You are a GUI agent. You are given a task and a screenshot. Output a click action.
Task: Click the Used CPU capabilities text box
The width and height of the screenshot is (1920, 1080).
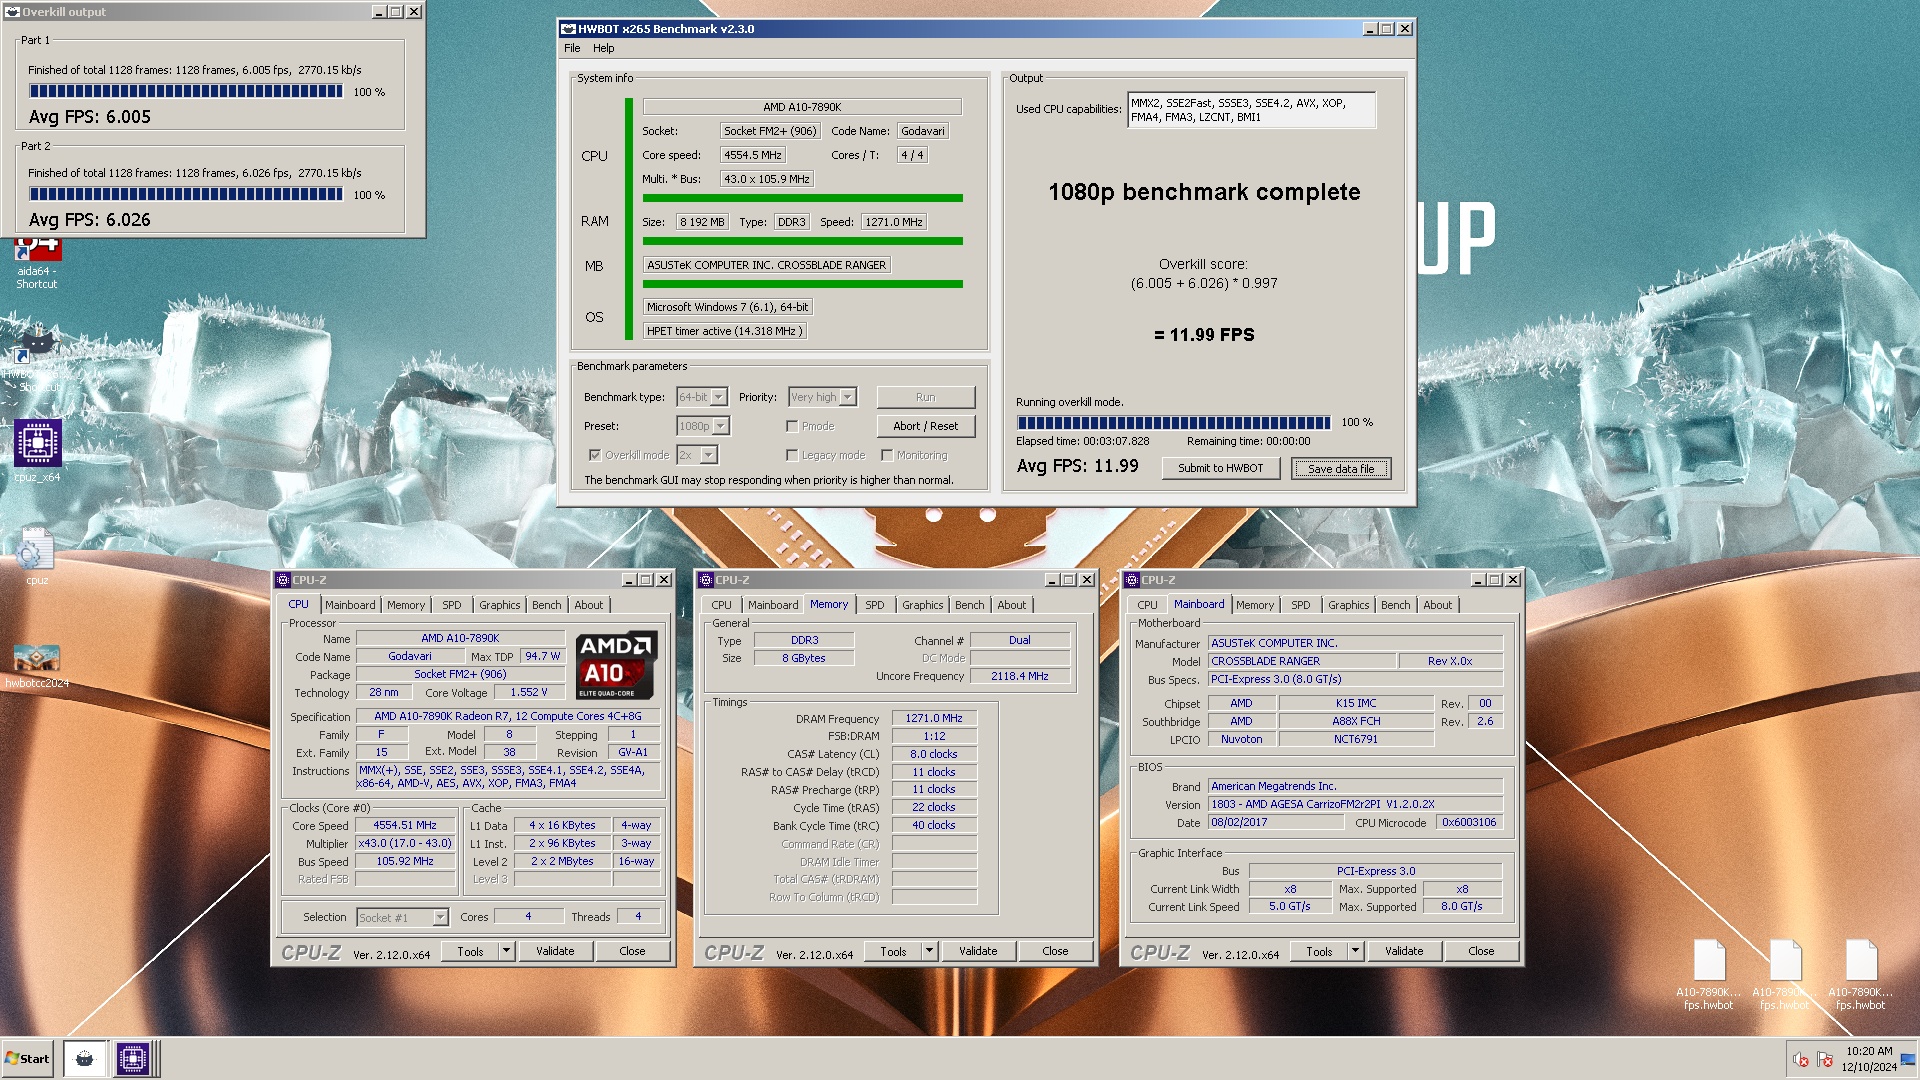click(x=1251, y=110)
